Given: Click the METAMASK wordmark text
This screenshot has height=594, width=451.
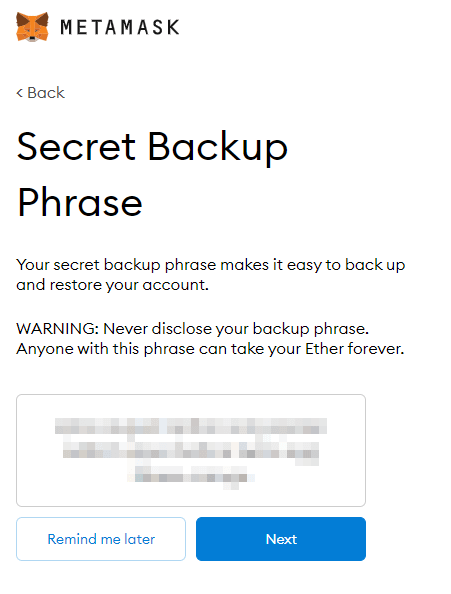Looking at the screenshot, I should pos(120,27).
